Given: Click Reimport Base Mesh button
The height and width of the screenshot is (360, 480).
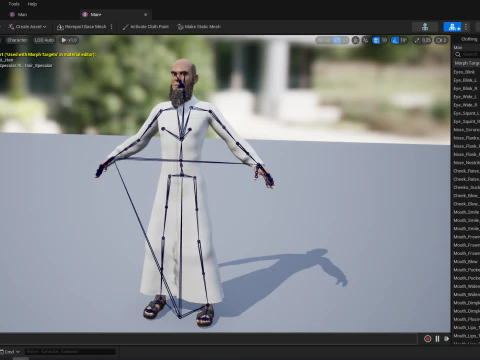Looking at the screenshot, I should [82, 27].
